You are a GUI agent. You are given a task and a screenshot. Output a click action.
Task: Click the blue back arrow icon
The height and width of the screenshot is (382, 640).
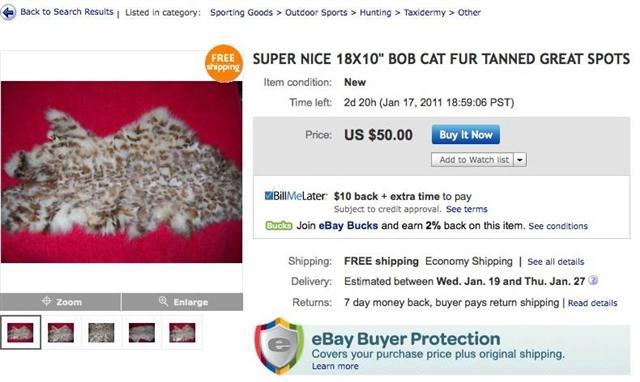point(8,13)
